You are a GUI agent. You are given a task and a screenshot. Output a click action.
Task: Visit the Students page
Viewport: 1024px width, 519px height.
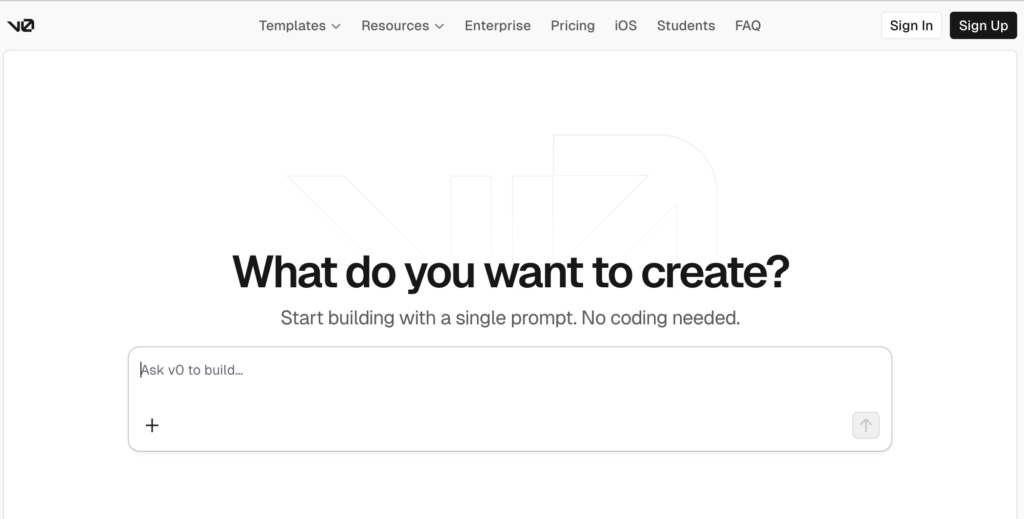tap(685, 26)
